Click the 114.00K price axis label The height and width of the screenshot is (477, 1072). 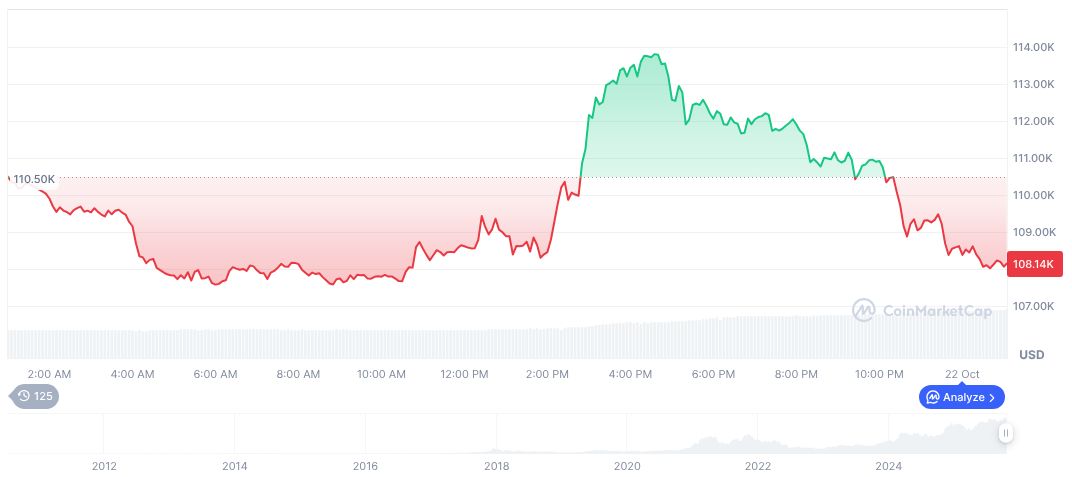click(1033, 47)
